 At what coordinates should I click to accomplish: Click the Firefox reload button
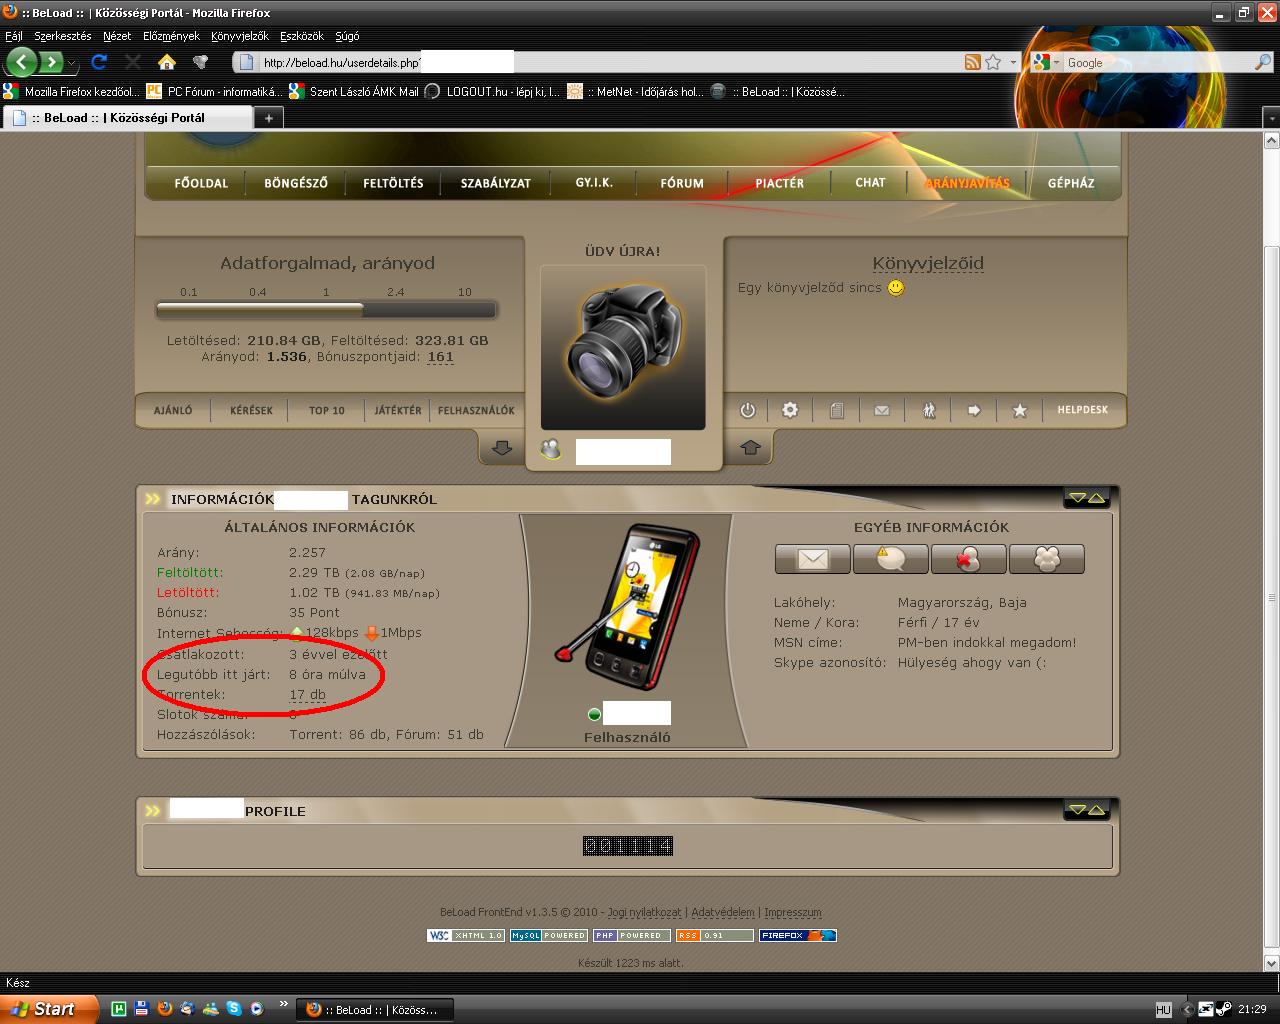pos(99,62)
